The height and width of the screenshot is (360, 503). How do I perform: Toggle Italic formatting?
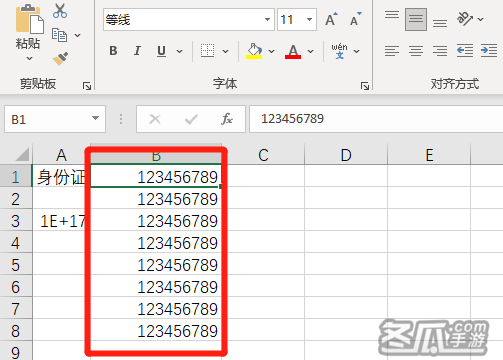(x=137, y=51)
